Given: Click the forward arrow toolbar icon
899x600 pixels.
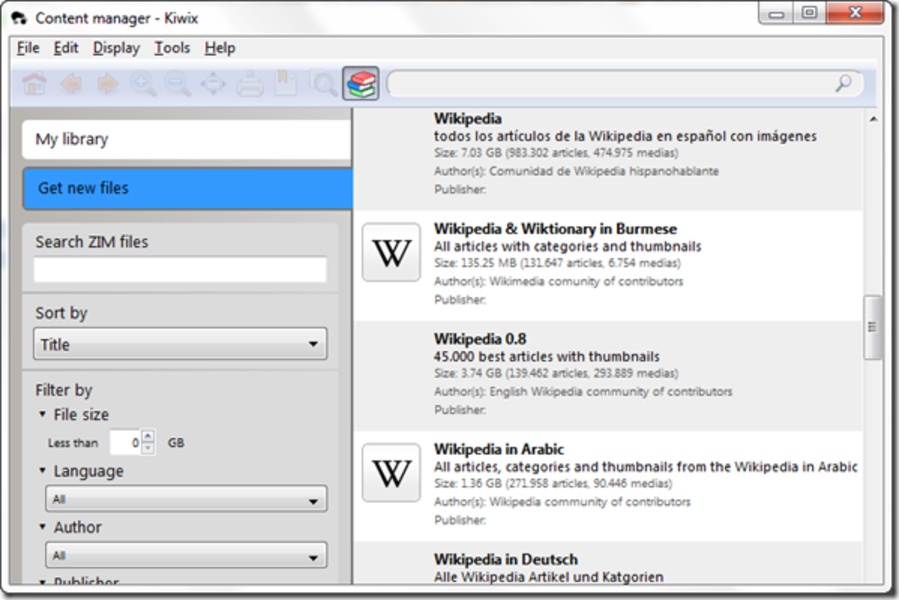Looking at the screenshot, I should coord(106,85).
